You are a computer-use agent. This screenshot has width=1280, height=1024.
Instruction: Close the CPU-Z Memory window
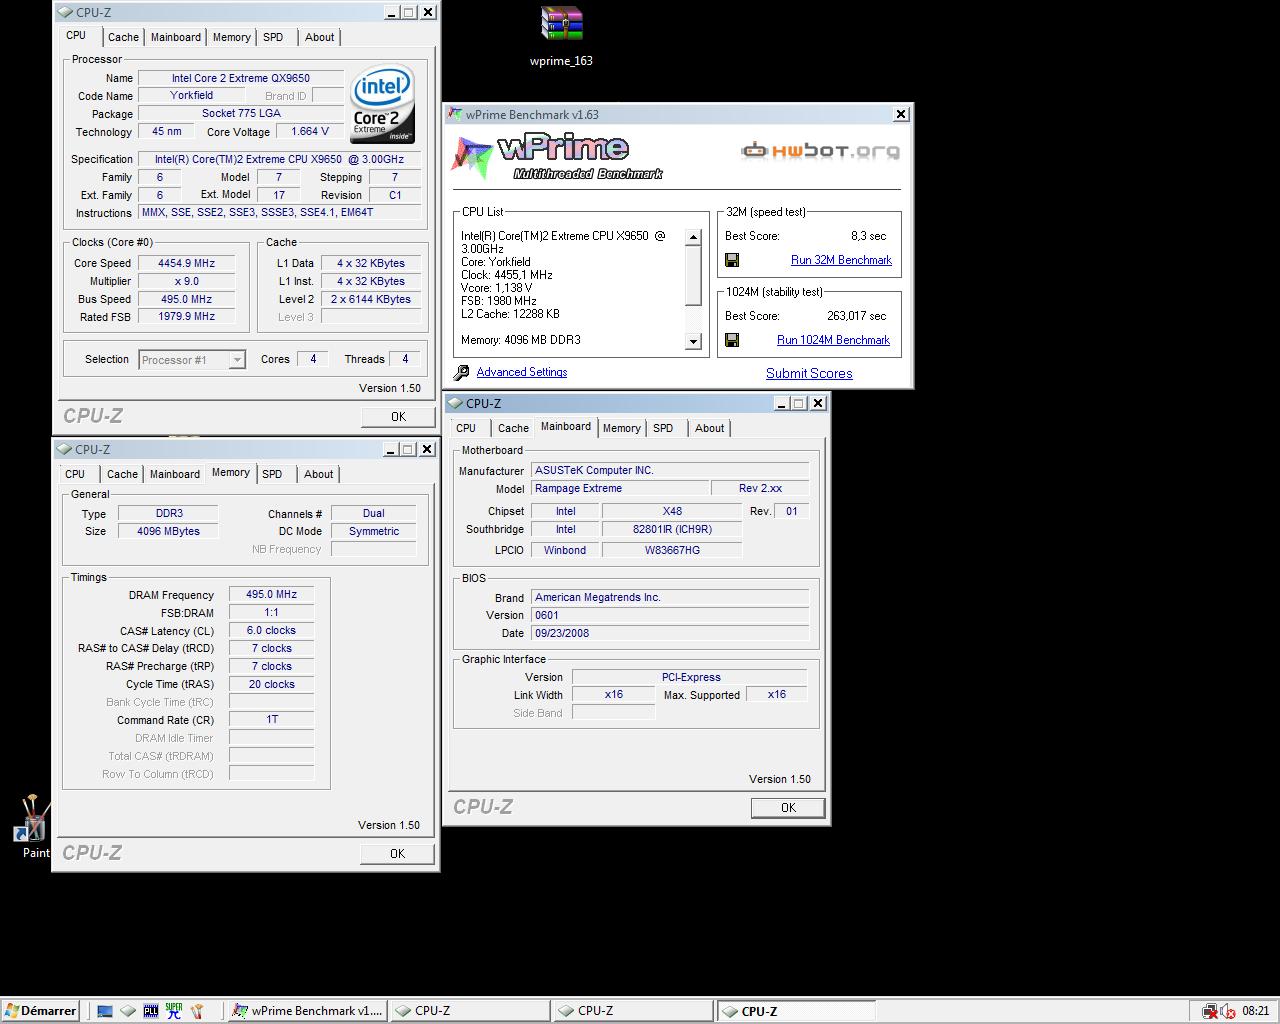click(x=427, y=449)
